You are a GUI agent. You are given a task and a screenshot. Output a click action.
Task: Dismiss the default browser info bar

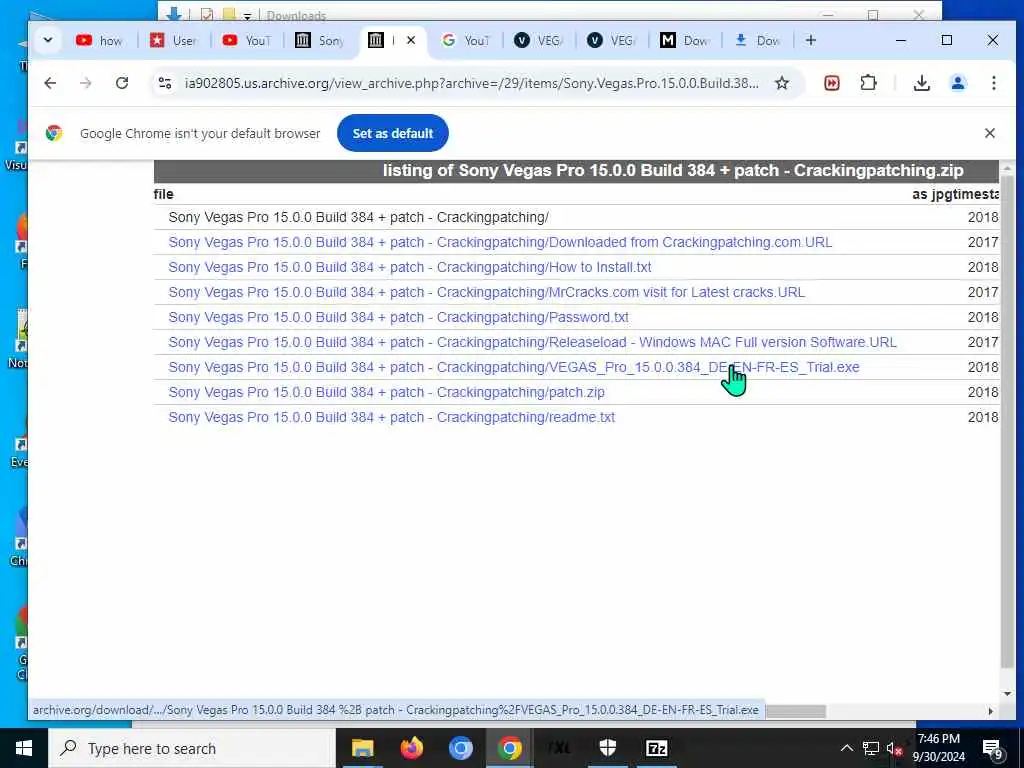[x=989, y=133]
